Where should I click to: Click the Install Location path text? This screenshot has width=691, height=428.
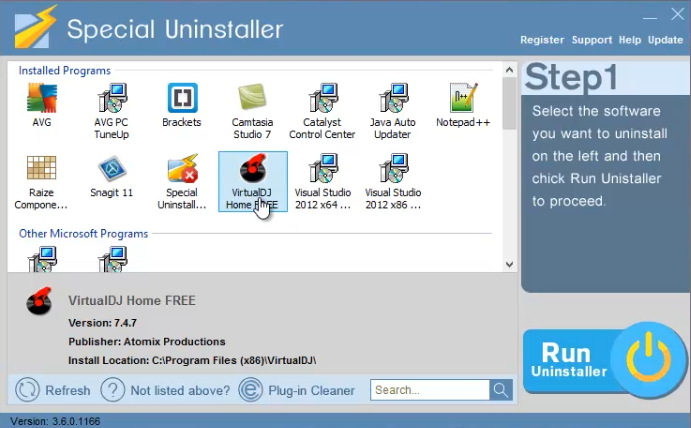coord(192,361)
